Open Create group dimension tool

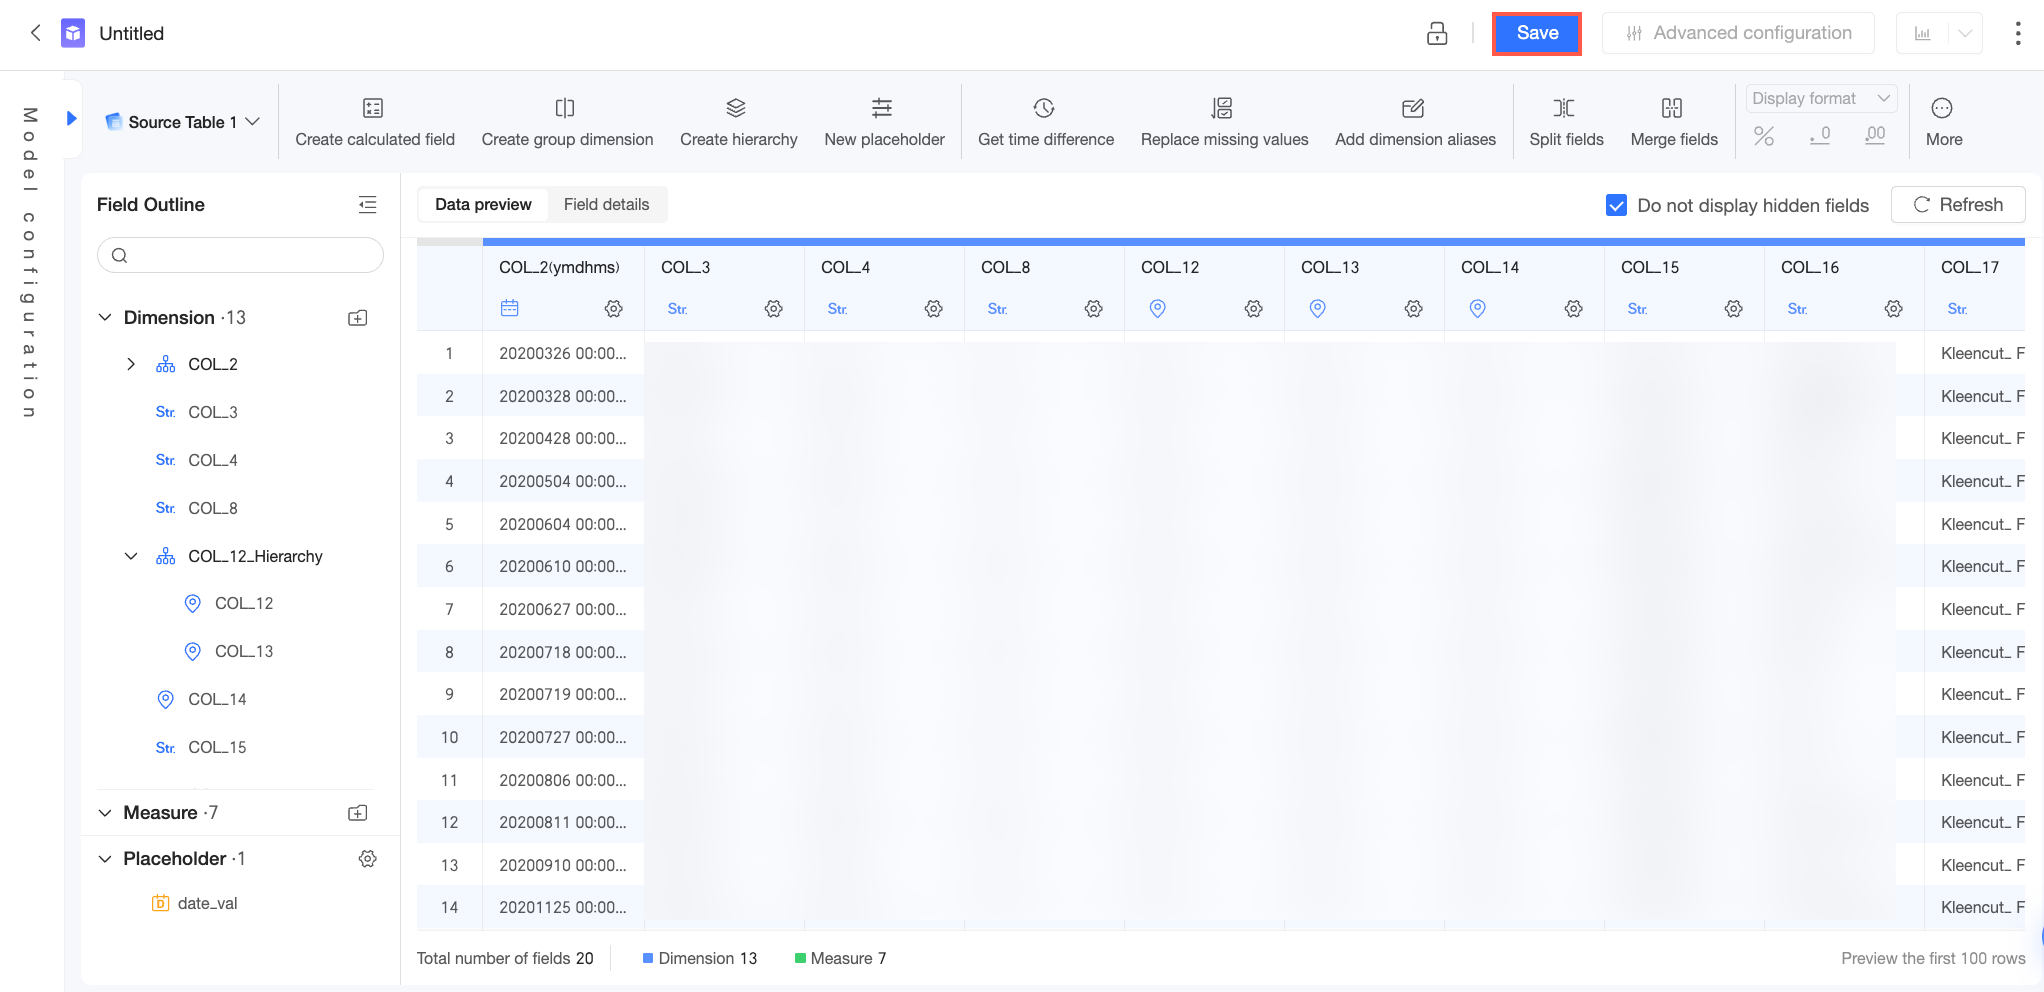click(567, 122)
